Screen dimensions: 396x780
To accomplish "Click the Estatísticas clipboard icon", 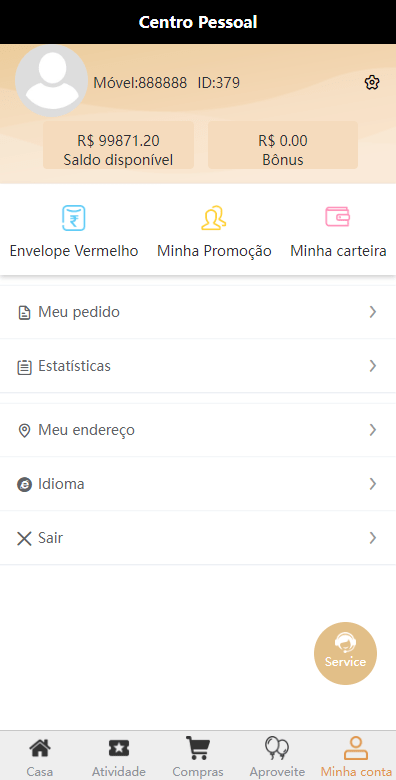I will [24, 367].
